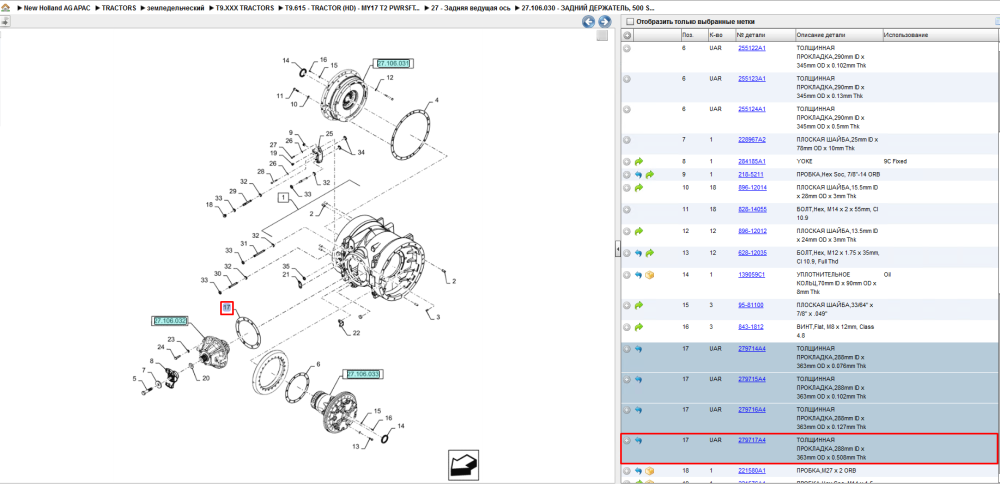Open земледельческий breadcrumb level
This screenshot has height=484, width=1000.
coord(175,8)
